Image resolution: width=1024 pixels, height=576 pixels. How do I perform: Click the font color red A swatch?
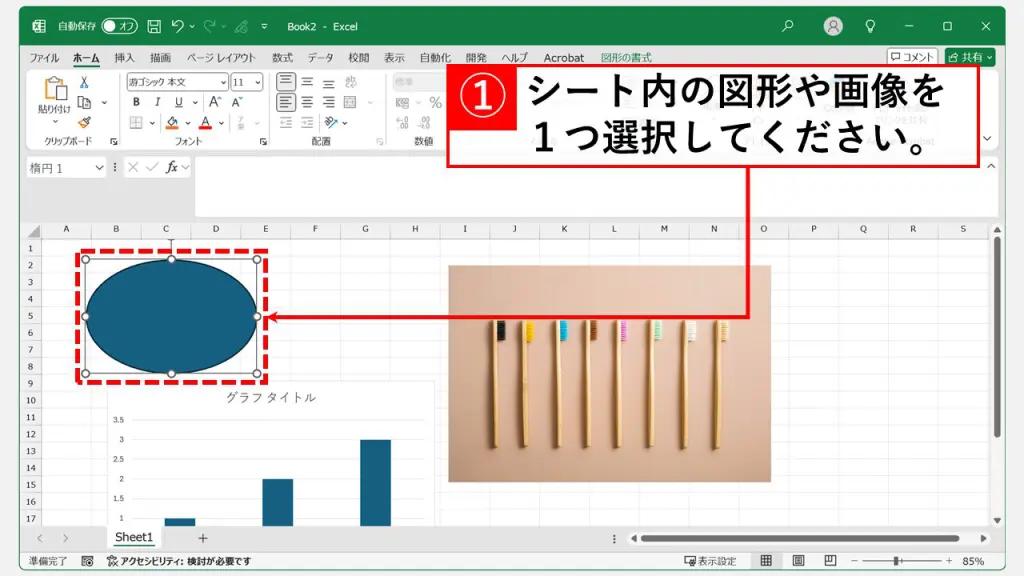pyautogui.click(x=205, y=122)
